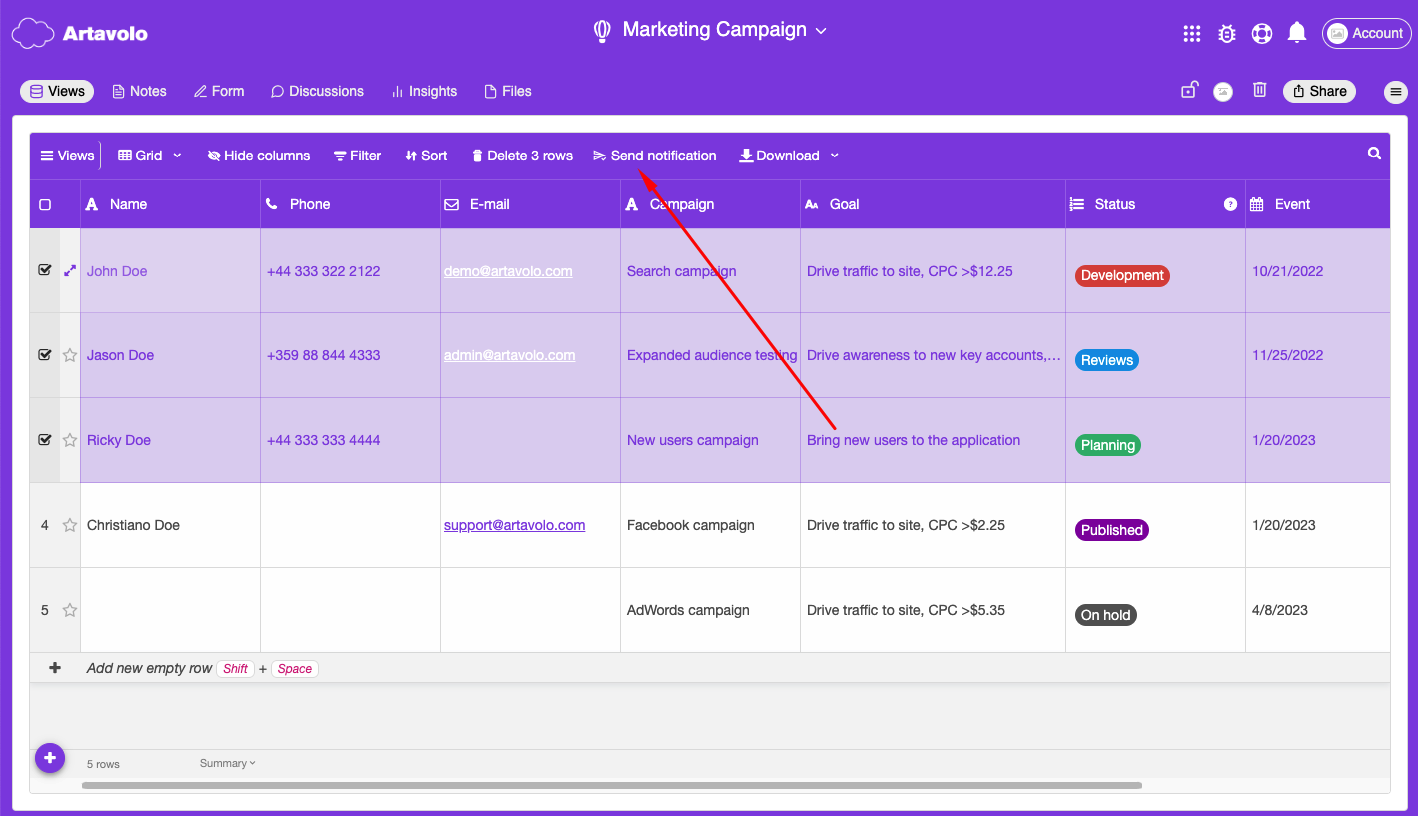This screenshot has height=816, width=1418.
Task: Click the Goal column header
Action: [933, 204]
